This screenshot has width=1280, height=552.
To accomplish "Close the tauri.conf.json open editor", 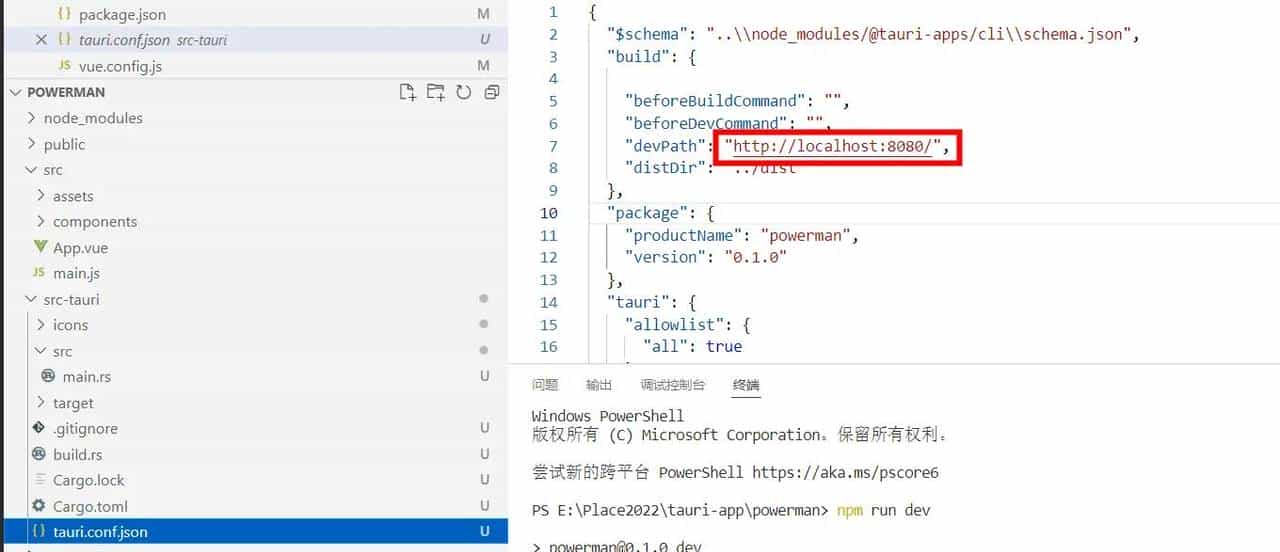I will (41, 40).
